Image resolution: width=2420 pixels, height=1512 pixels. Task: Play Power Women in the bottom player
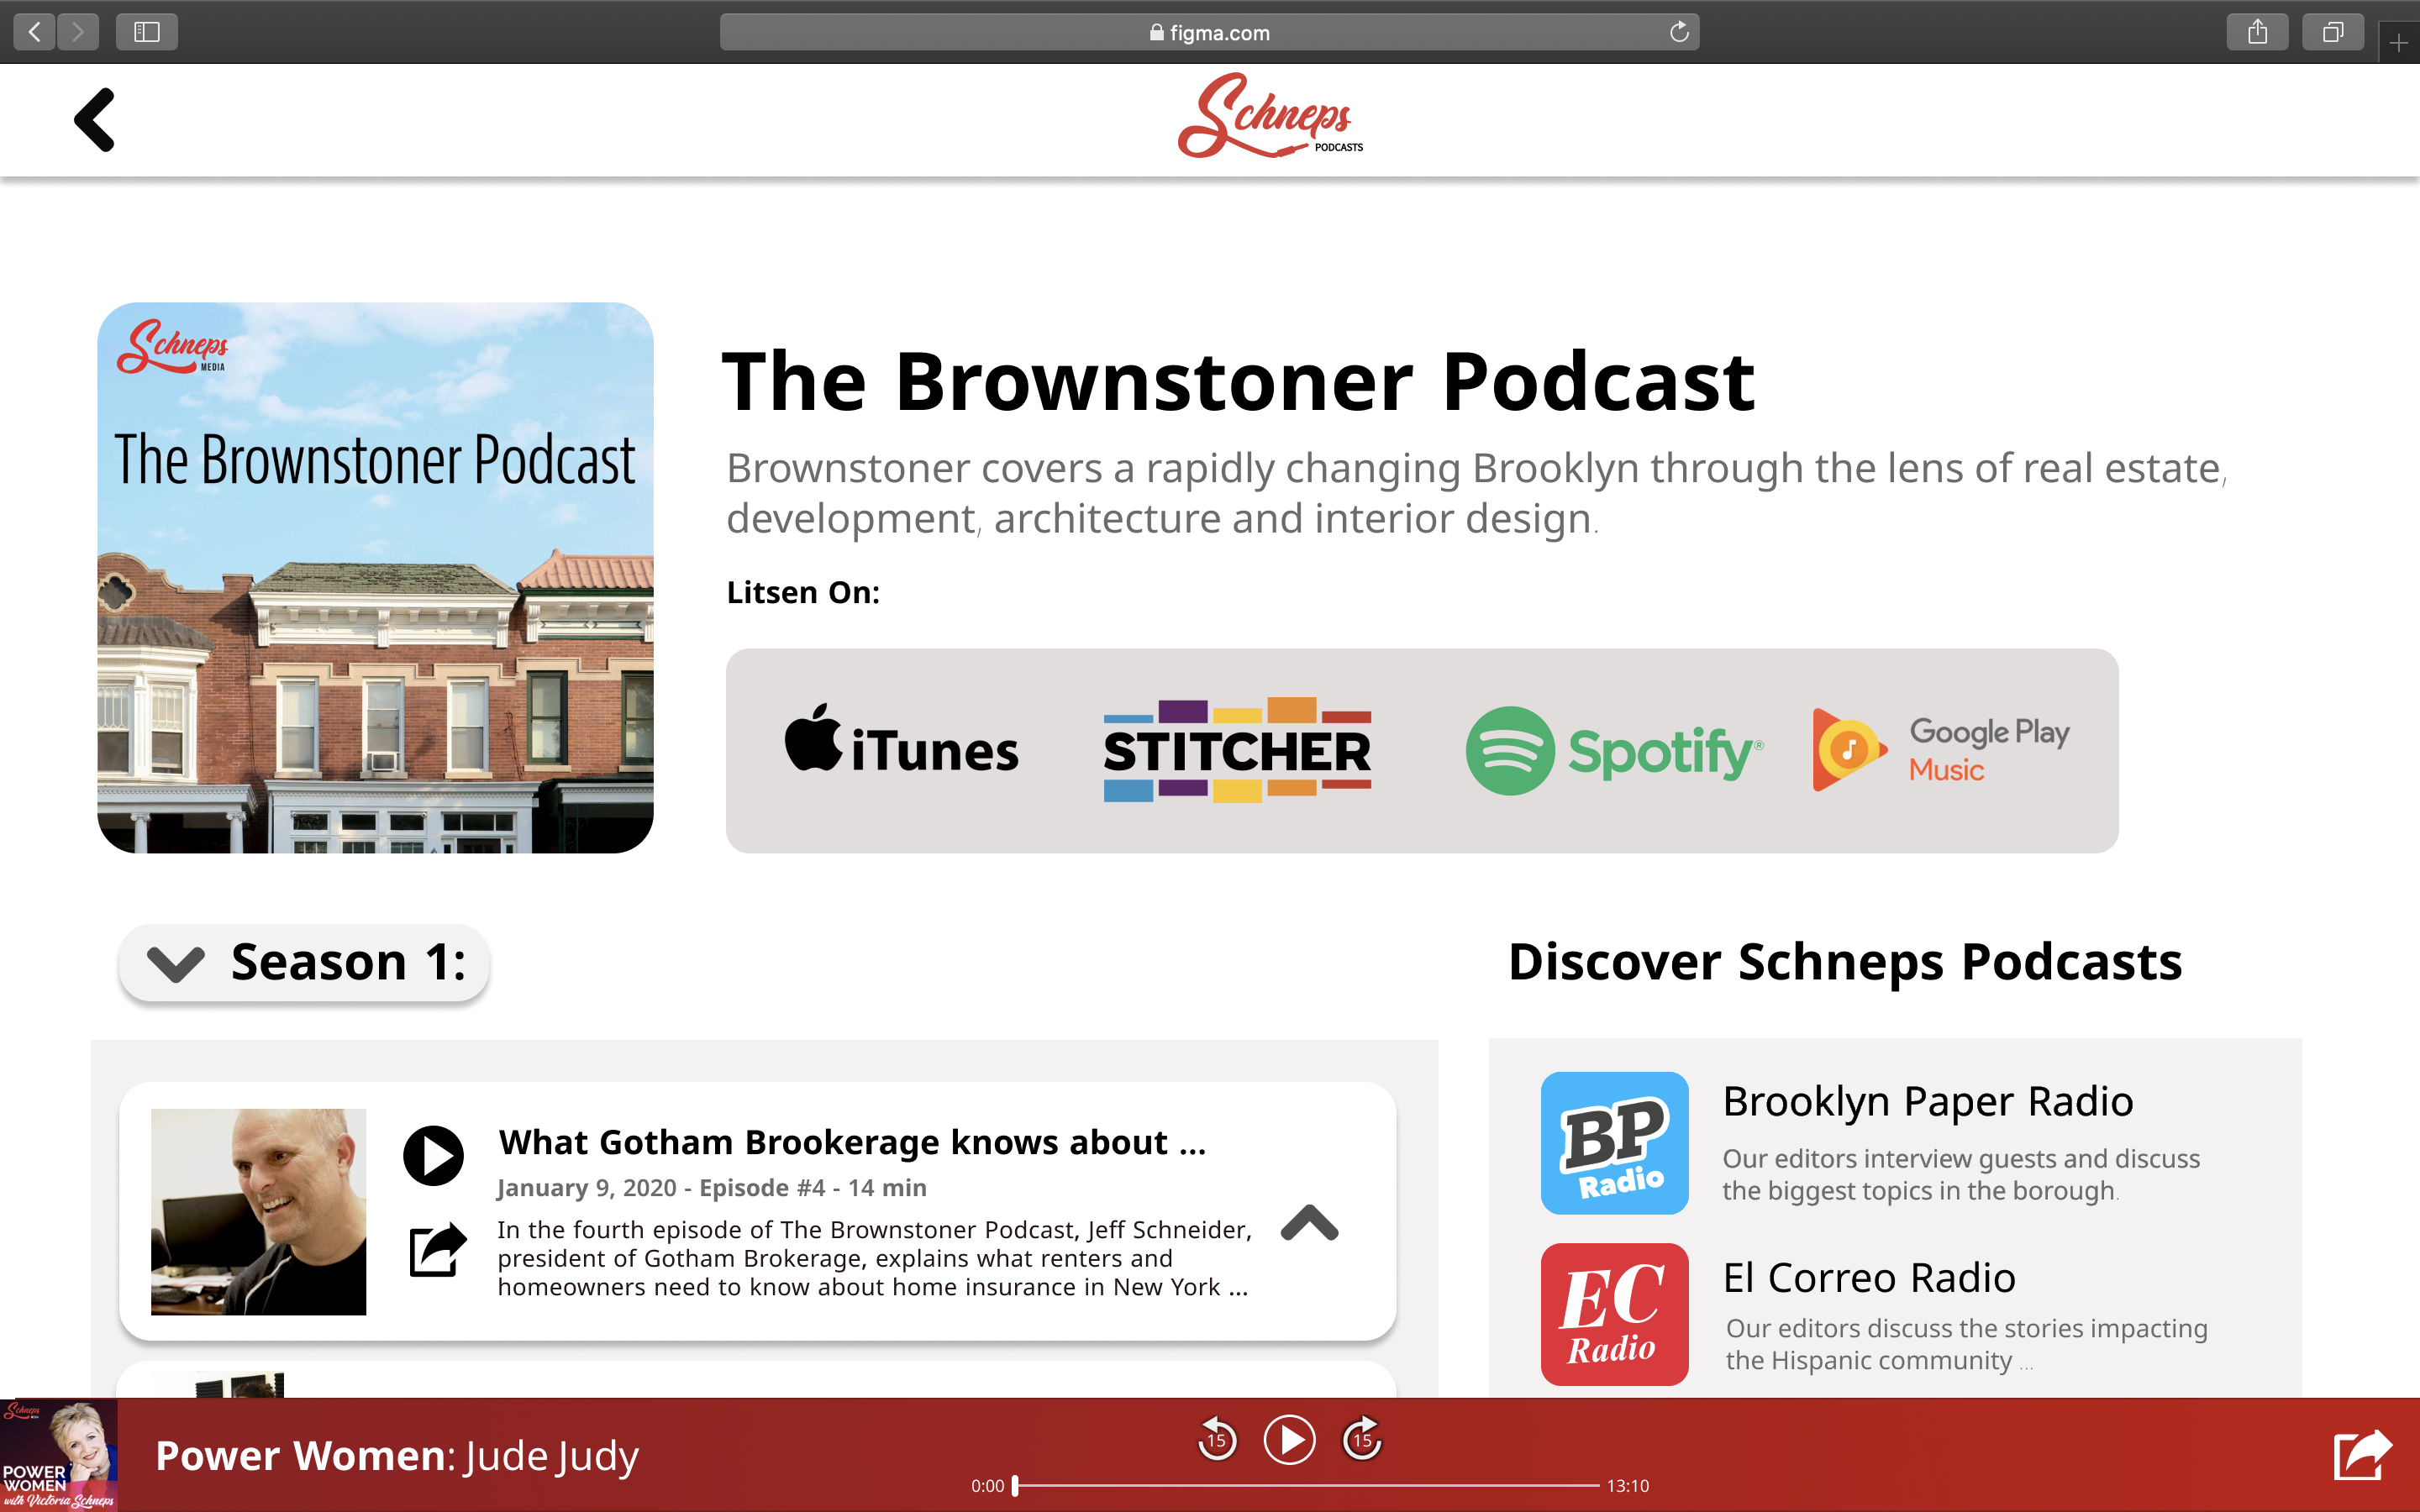click(x=1290, y=1440)
